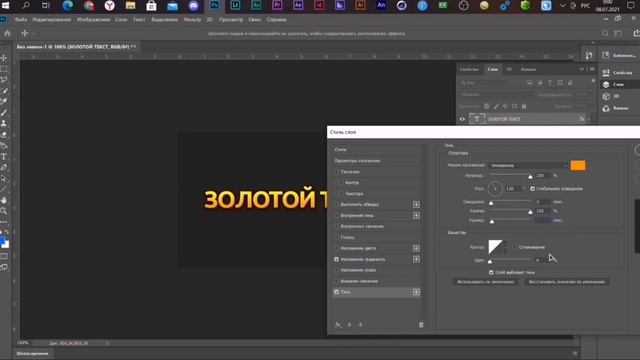Open the shadow blend mode (Умножение) dropdown
Screen dimensions: 640x360
click(528, 165)
